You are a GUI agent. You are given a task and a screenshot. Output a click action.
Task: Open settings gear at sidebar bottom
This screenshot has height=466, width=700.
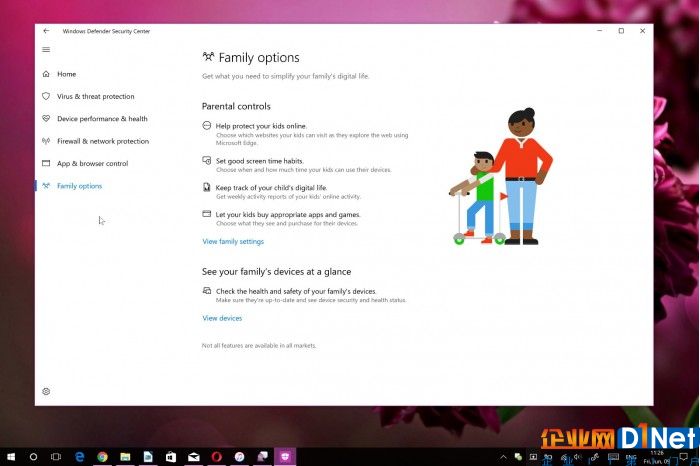(x=46, y=391)
